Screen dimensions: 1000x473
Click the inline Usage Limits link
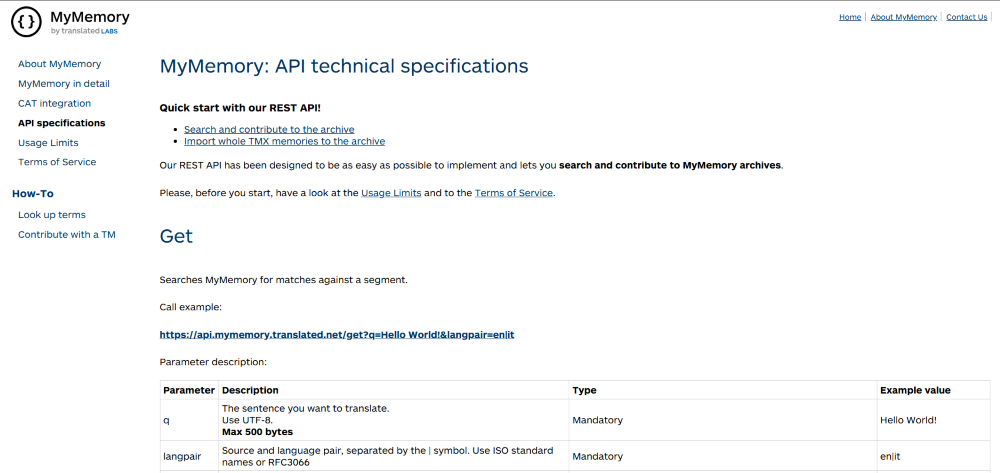pos(391,193)
